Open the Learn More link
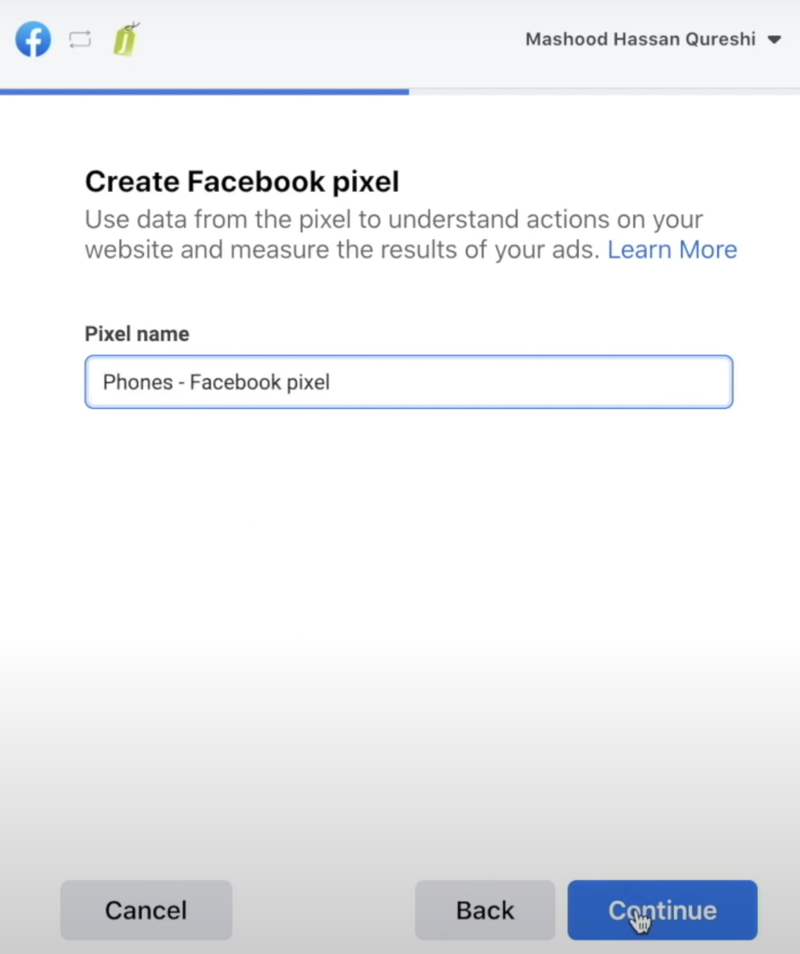The height and width of the screenshot is (954, 800). coord(672,250)
